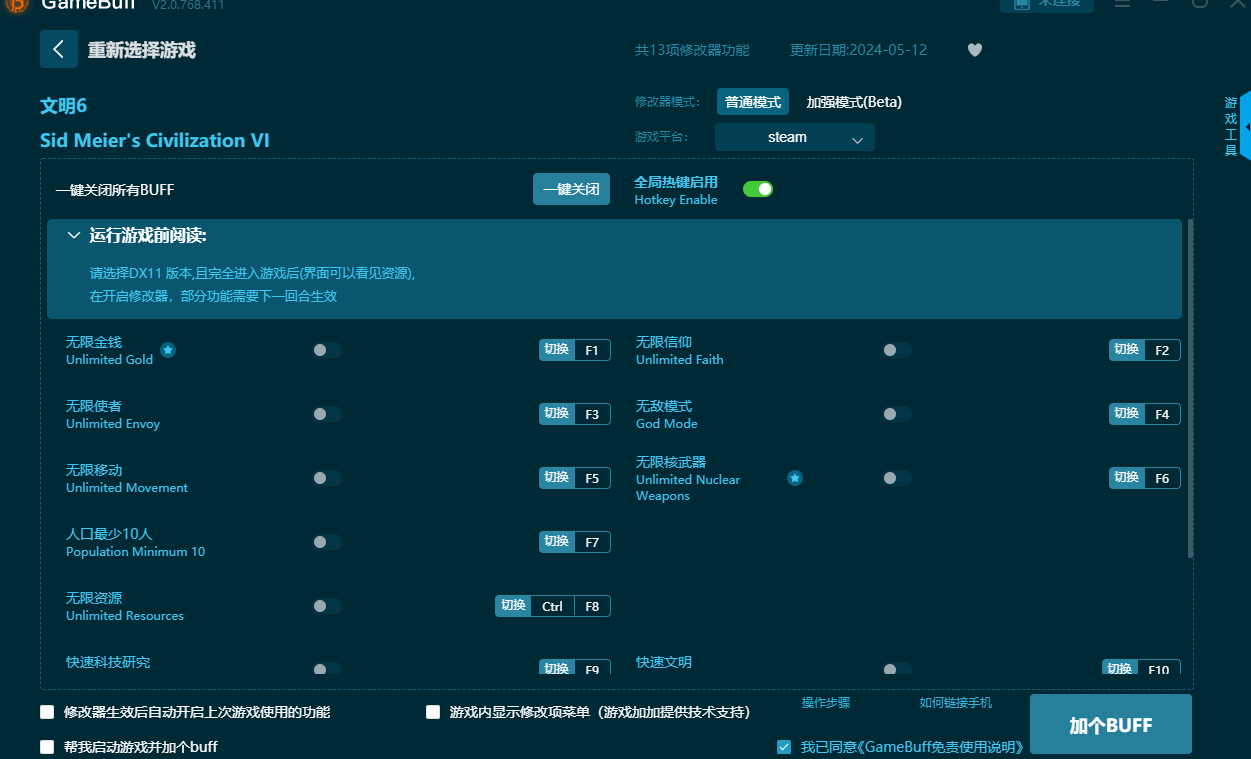
Task: Check 帮我启动游戏并加个buff option
Action: pos(45,746)
